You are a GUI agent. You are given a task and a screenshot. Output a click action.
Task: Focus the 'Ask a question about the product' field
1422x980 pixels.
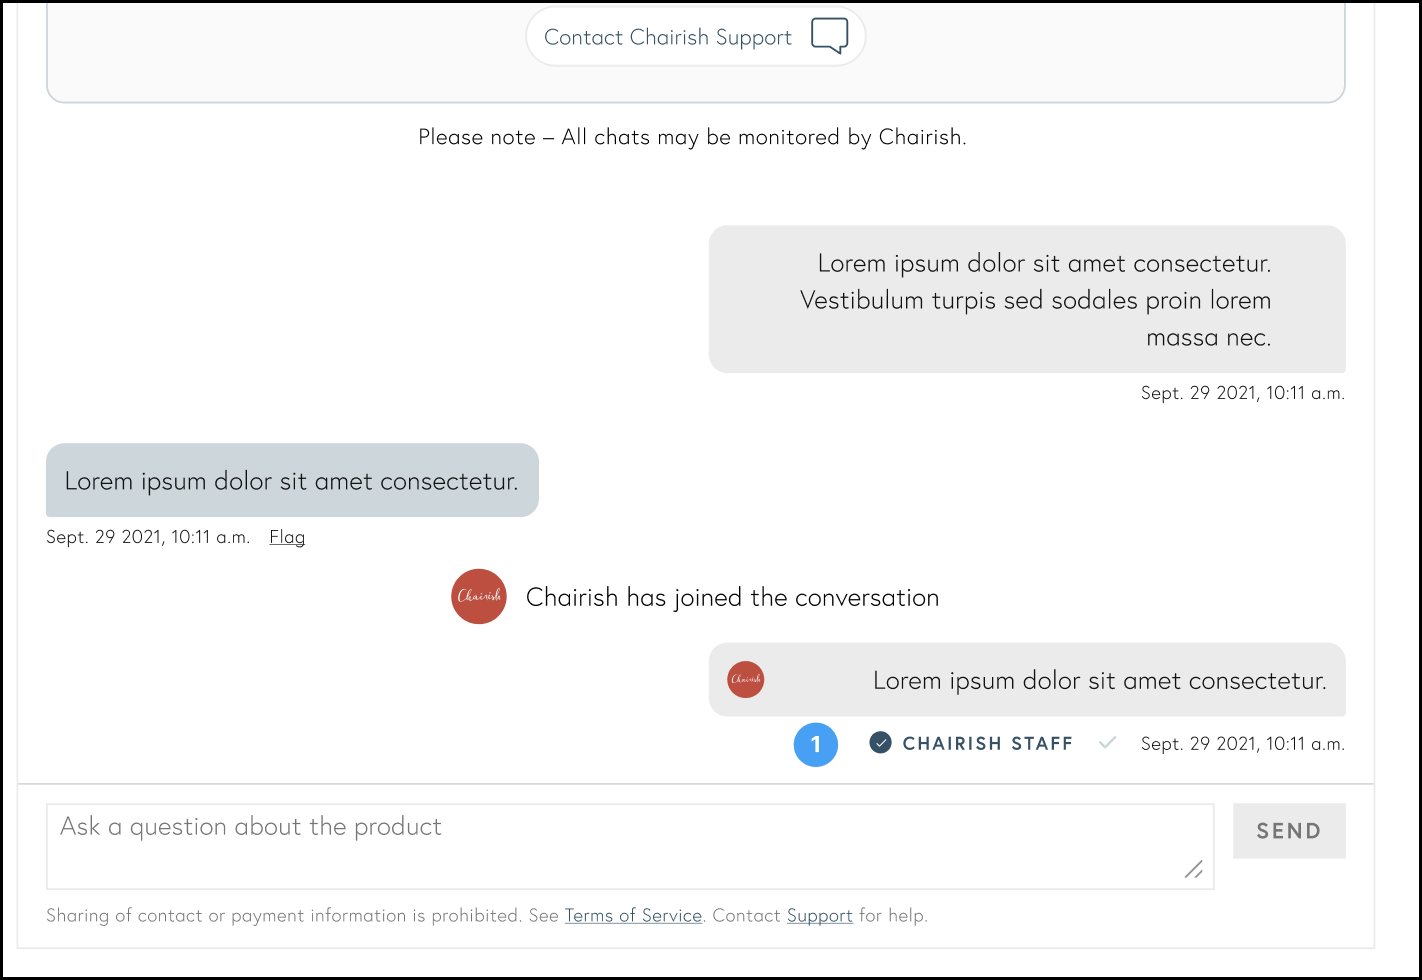pos(630,846)
